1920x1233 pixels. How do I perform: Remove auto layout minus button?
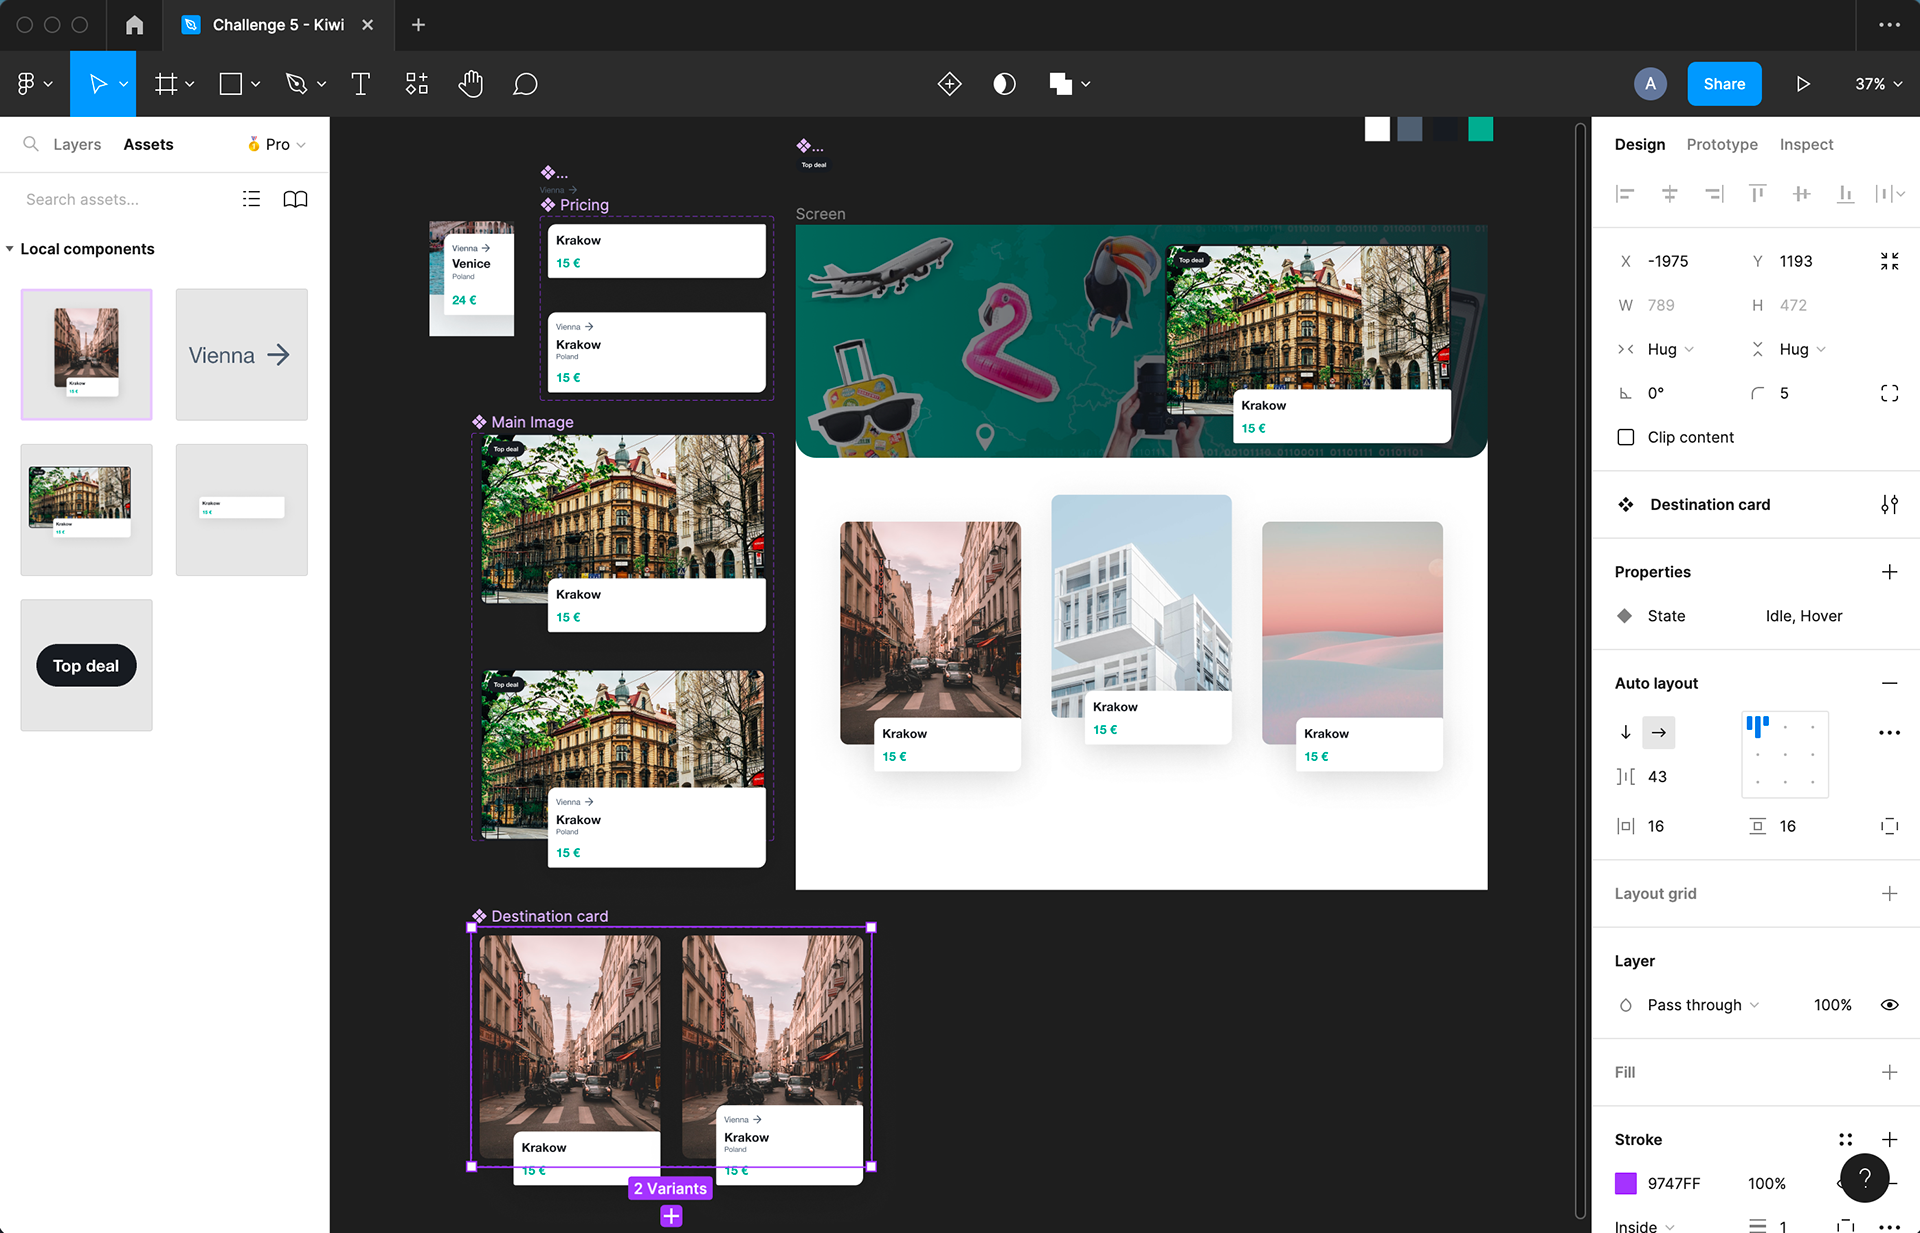tap(1889, 683)
